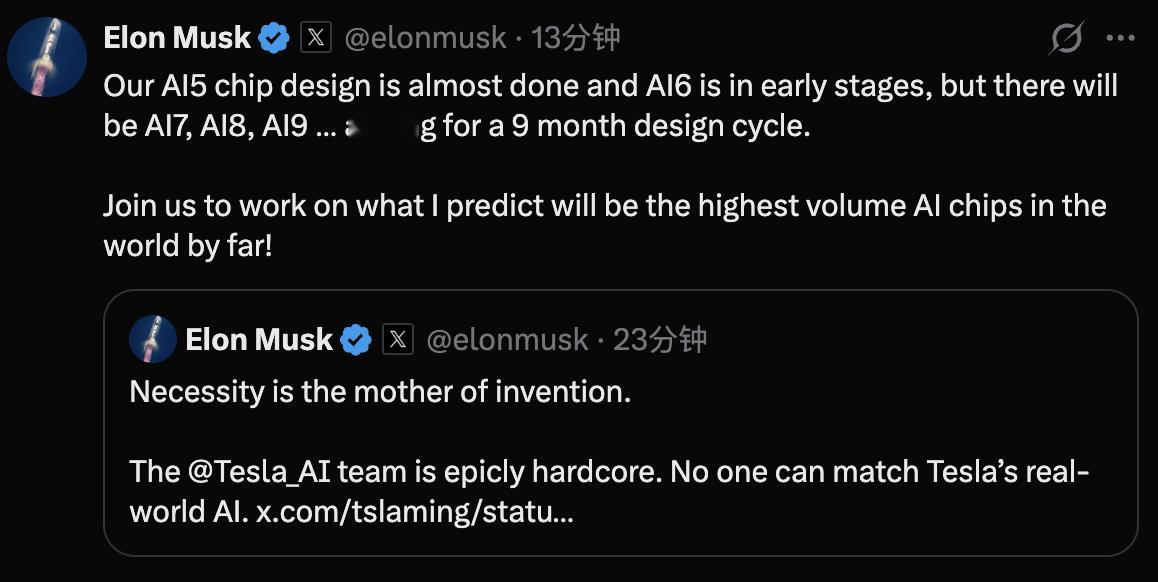1158x582 pixels.
Task: Click Elon Musk name in quoted post
Action: click(x=259, y=340)
